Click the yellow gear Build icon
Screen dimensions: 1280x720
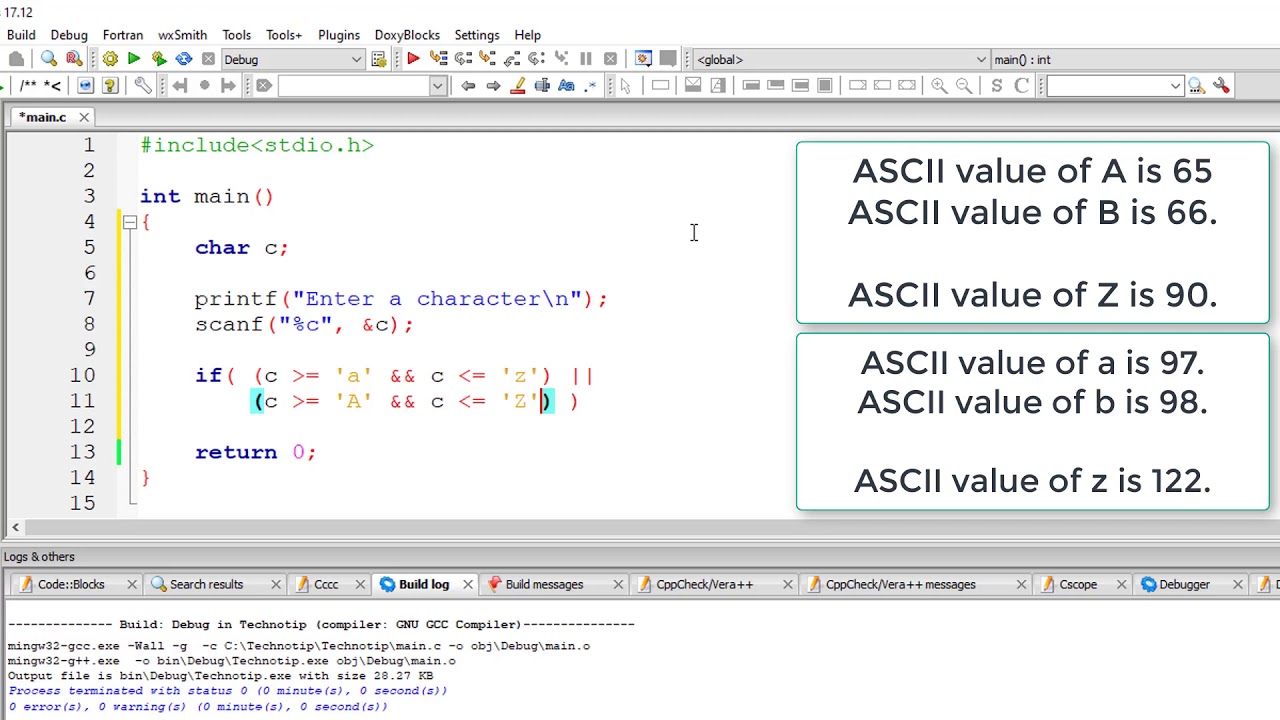pyautogui.click(x=110, y=59)
